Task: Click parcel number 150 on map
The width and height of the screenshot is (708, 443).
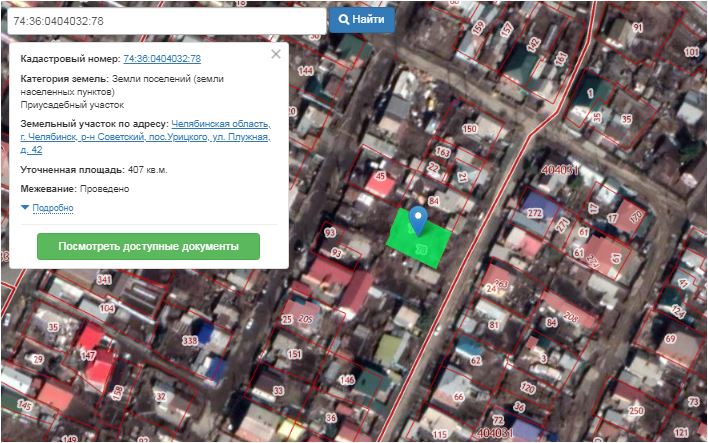Action: [x=469, y=129]
